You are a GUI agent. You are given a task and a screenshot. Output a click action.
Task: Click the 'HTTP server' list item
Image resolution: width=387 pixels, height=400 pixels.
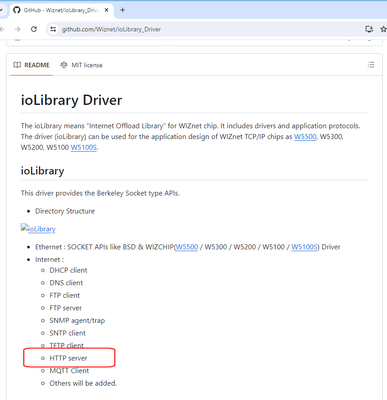68,358
